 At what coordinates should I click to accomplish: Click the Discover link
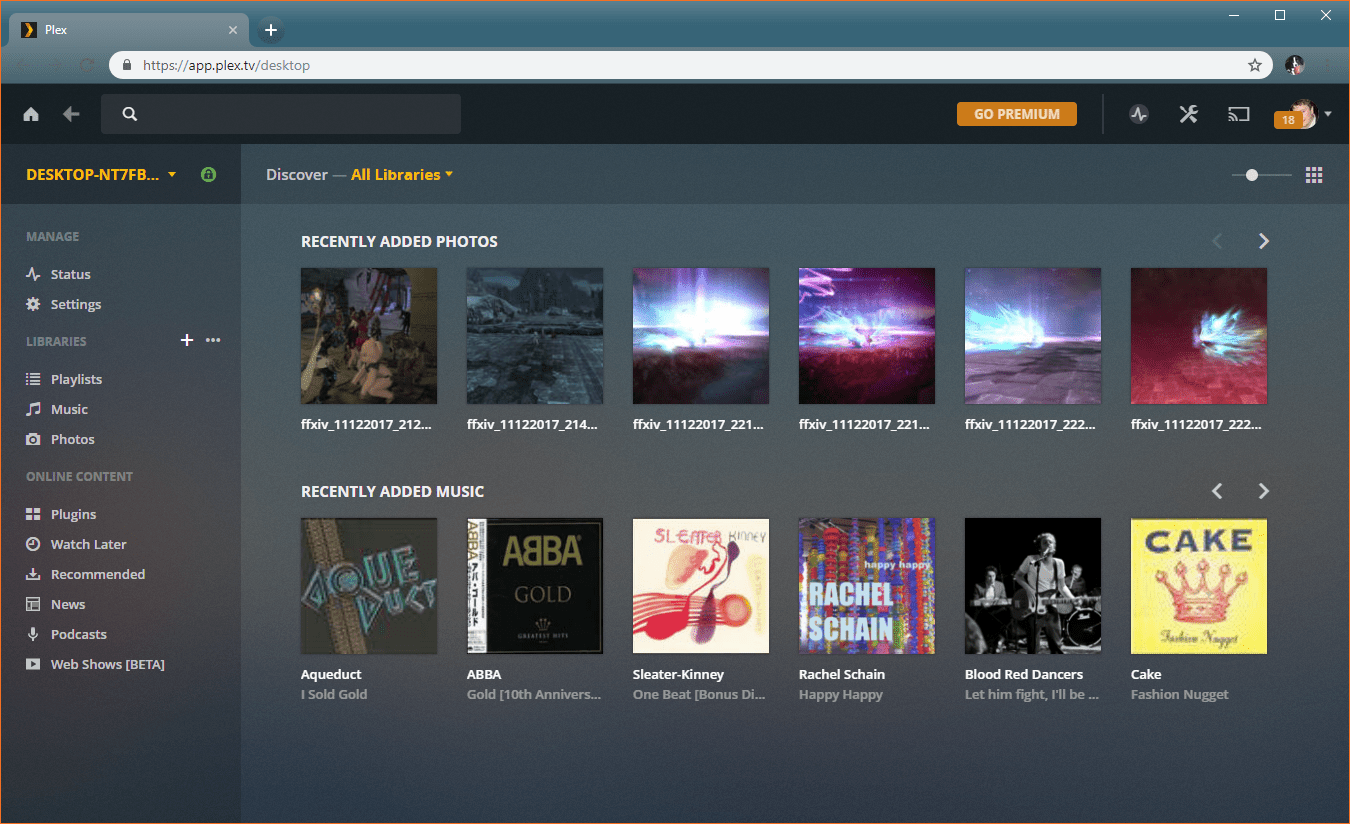(x=297, y=174)
